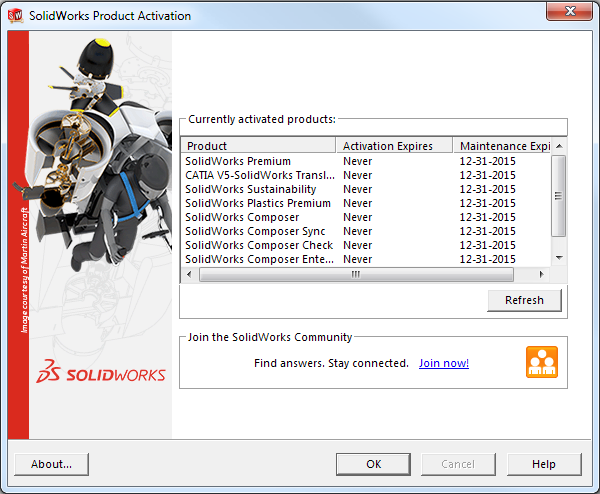The height and width of the screenshot is (494, 600).
Task: Click the SolidWorks title bar app icon
Action: click(16, 16)
